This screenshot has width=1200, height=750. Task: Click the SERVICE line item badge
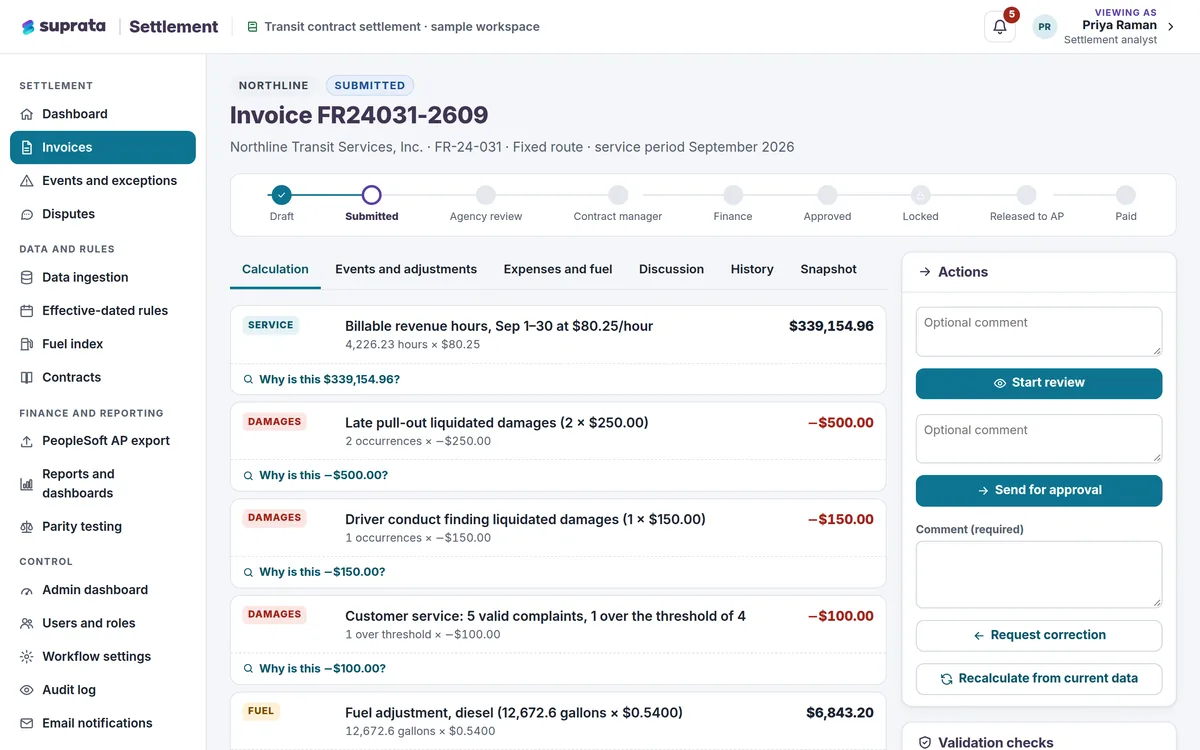271,325
